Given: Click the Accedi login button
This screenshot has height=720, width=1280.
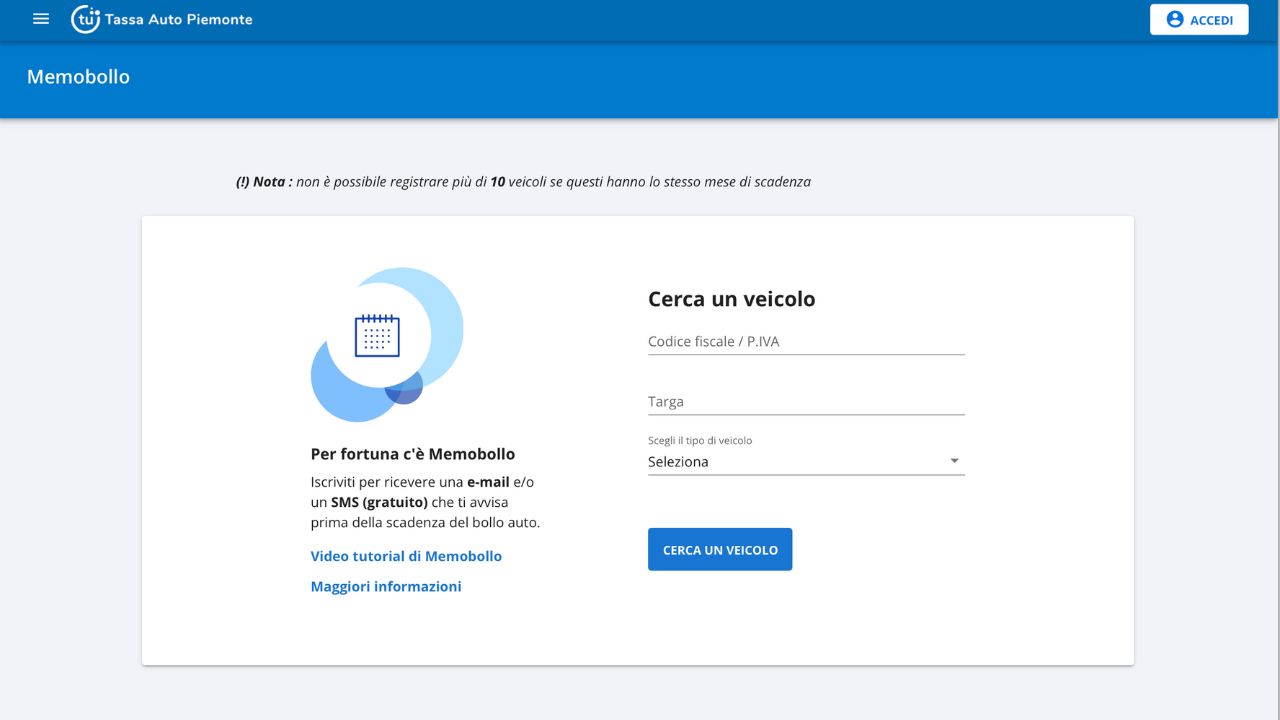Looking at the screenshot, I should [x=1199, y=19].
